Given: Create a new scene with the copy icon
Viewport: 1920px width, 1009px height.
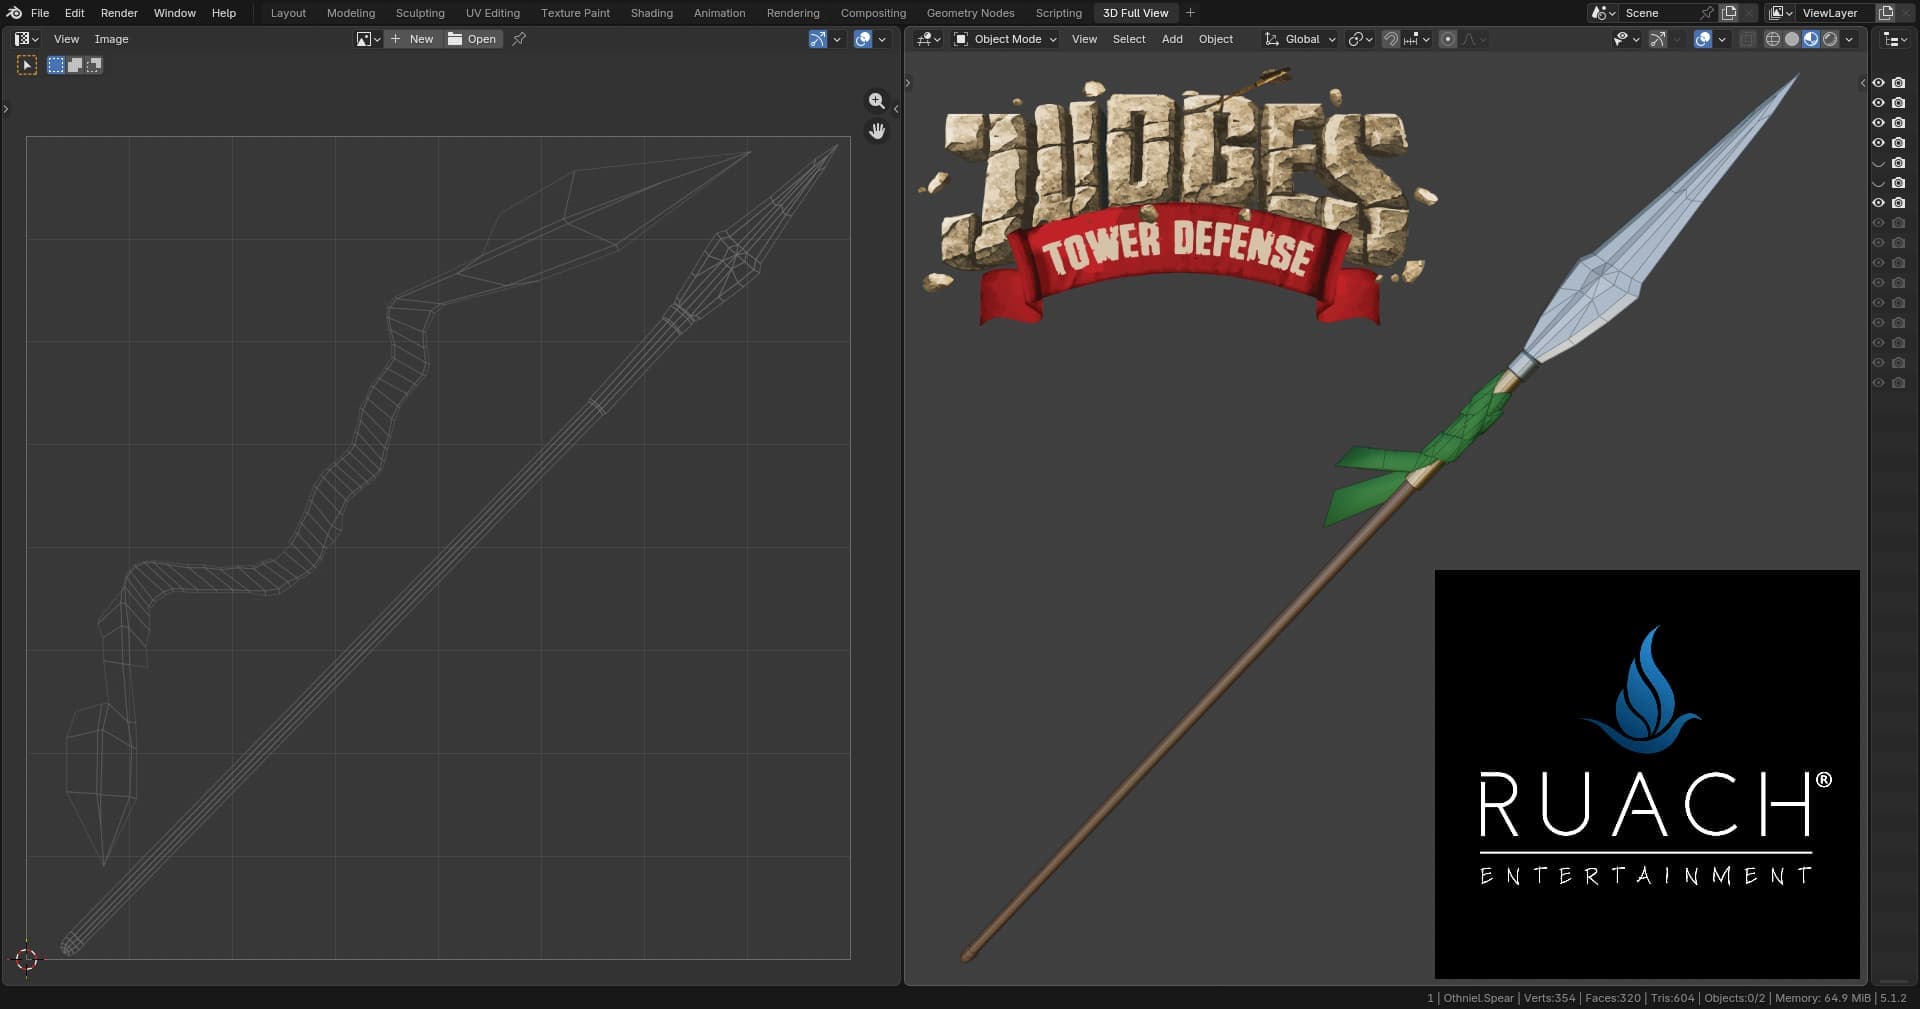Looking at the screenshot, I should coord(1729,13).
